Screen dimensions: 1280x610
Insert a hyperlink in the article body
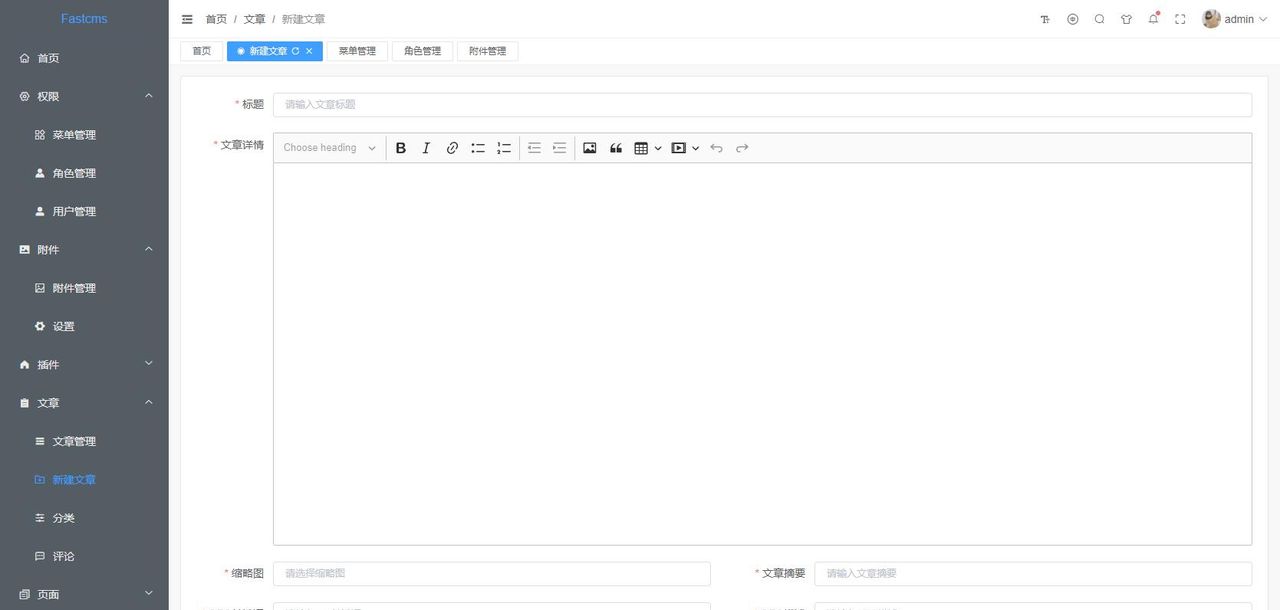452,147
